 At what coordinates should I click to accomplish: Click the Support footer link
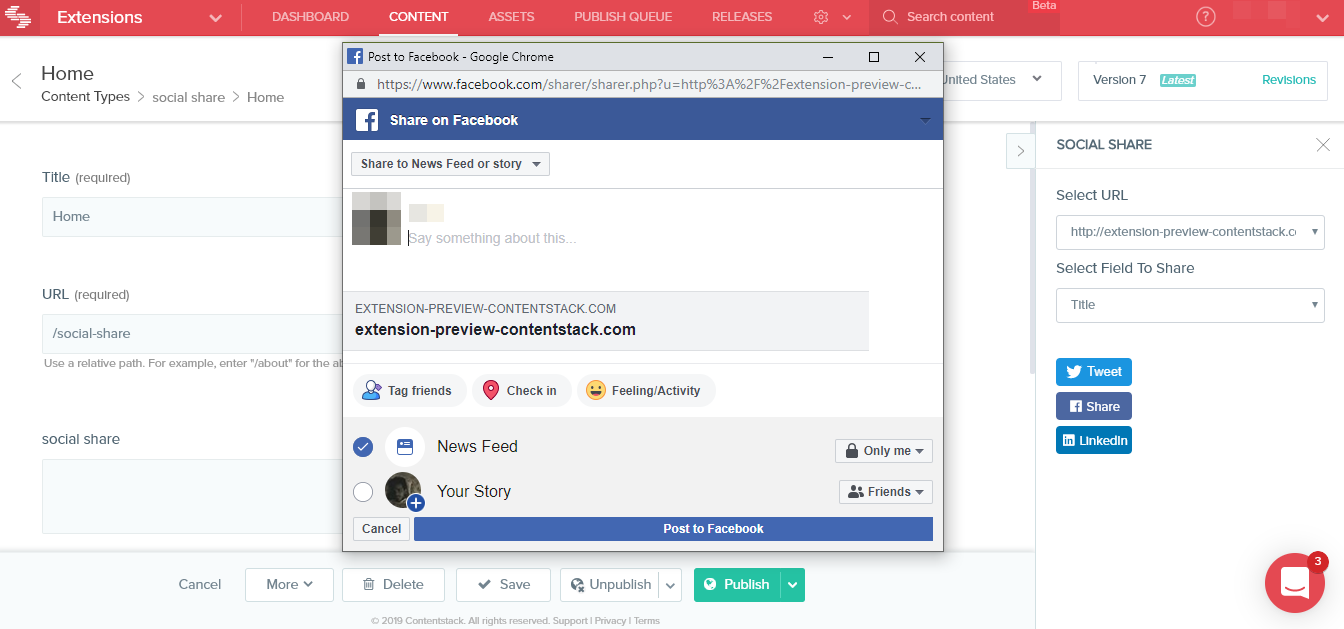point(570,621)
